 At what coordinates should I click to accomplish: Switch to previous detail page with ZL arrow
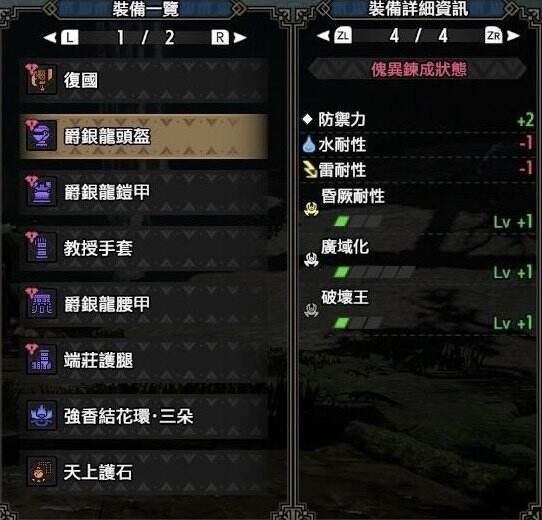point(334,35)
